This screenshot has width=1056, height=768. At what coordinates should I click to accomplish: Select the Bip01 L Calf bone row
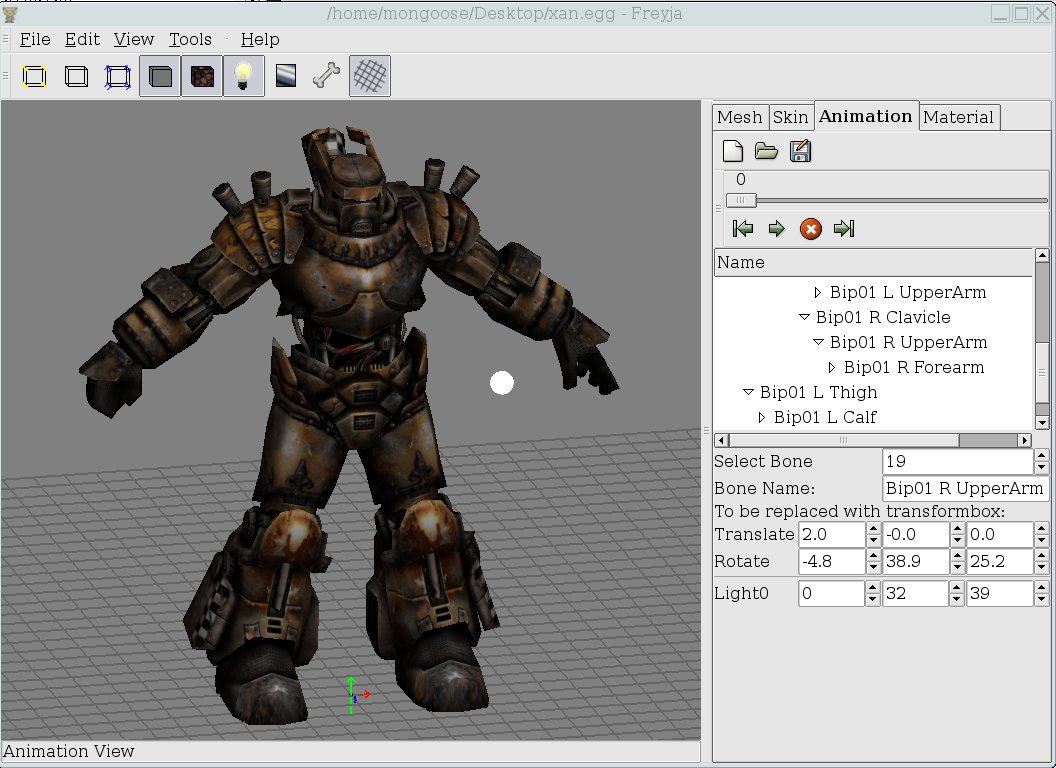pos(873,418)
